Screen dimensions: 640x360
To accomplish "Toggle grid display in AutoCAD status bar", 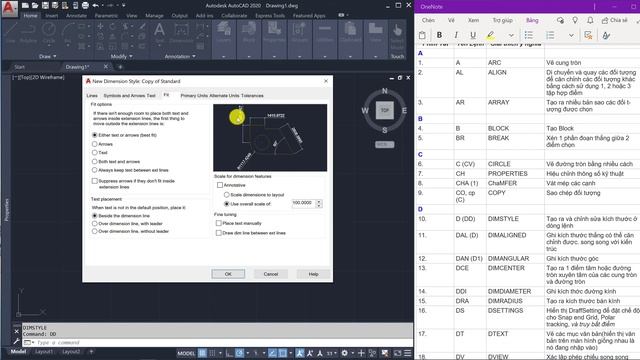I will pyautogui.click(x=202, y=353).
